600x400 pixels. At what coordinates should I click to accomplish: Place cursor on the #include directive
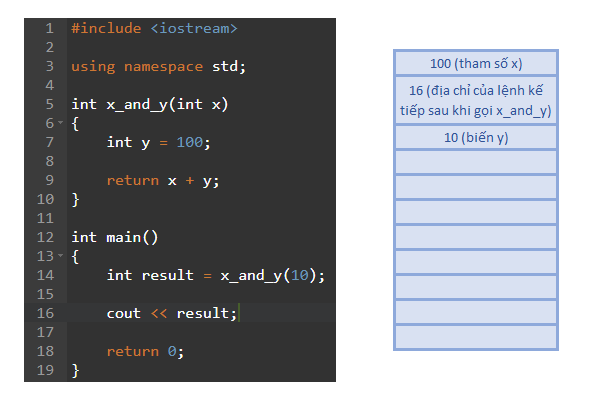106,28
